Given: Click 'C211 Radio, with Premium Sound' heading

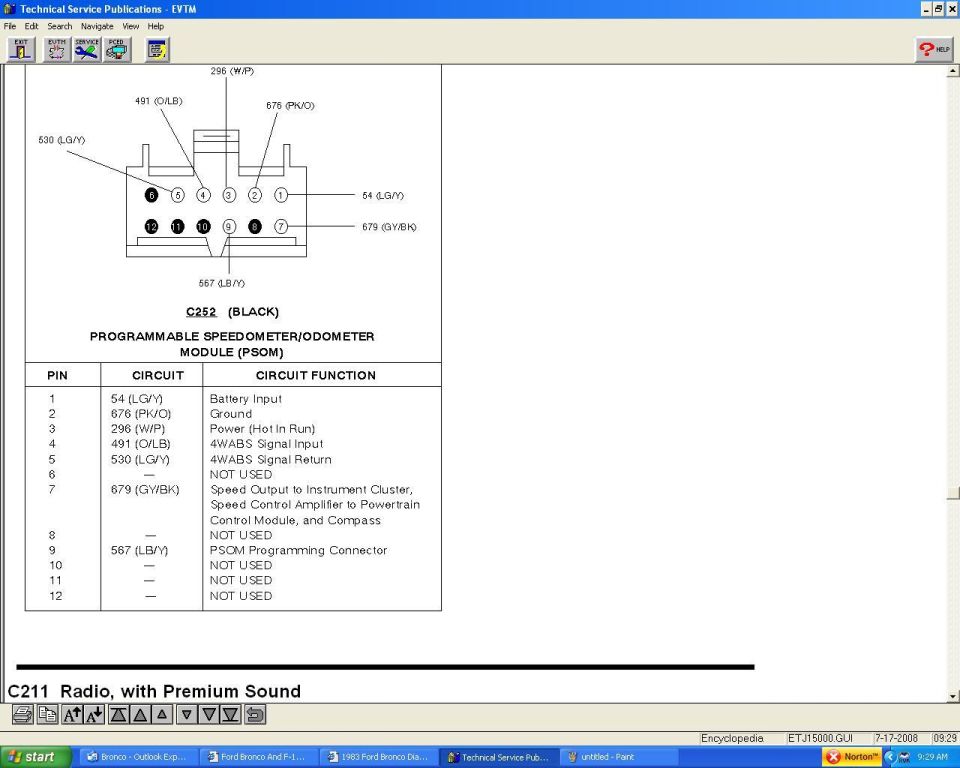Looking at the screenshot, I should [x=154, y=691].
